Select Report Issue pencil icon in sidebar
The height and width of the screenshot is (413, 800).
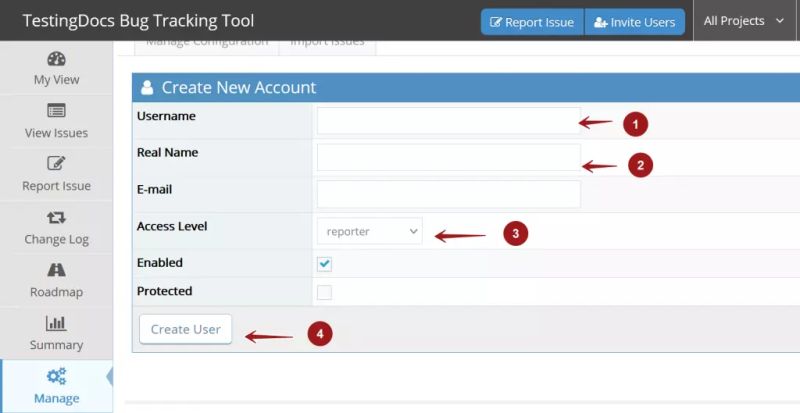(56, 163)
